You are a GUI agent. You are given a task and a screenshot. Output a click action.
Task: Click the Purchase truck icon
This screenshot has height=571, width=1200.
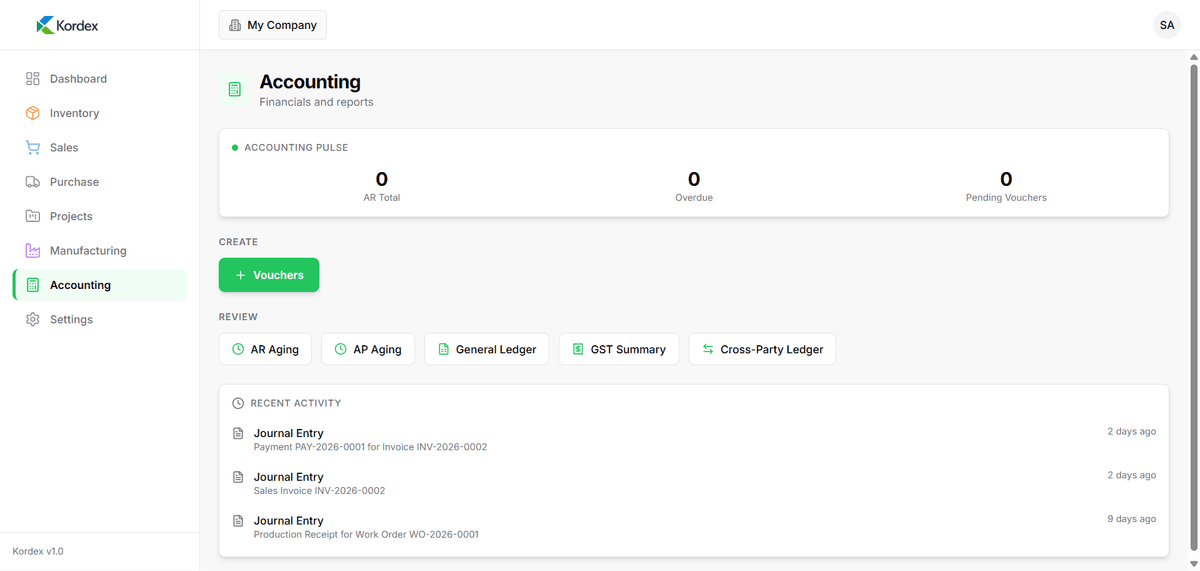33,182
